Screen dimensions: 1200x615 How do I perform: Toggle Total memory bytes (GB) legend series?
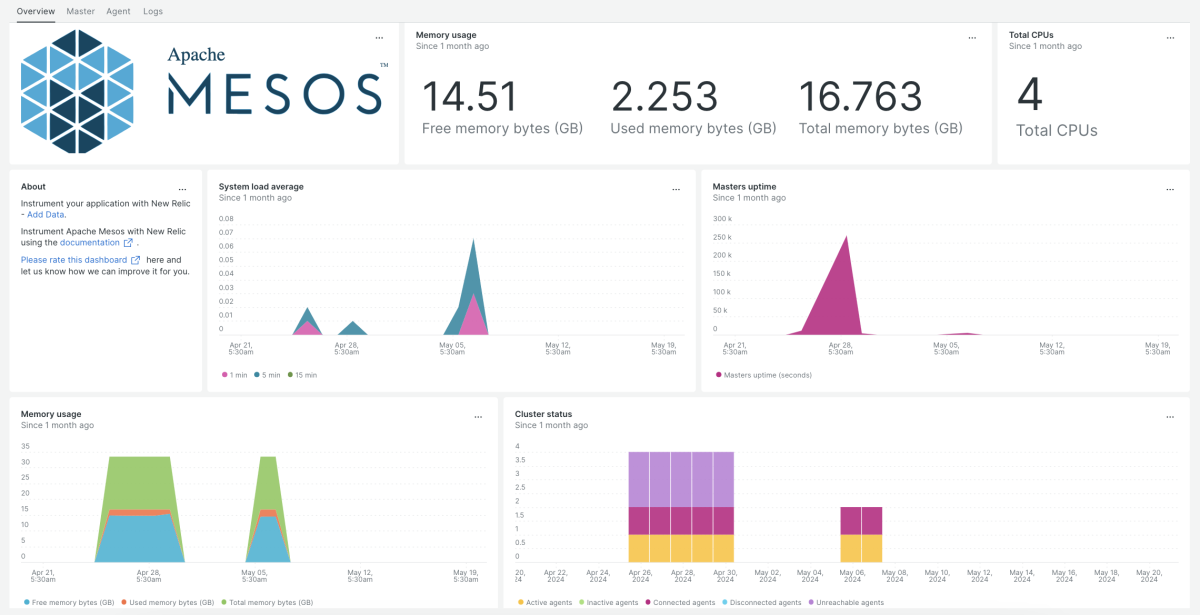[x=267, y=602]
